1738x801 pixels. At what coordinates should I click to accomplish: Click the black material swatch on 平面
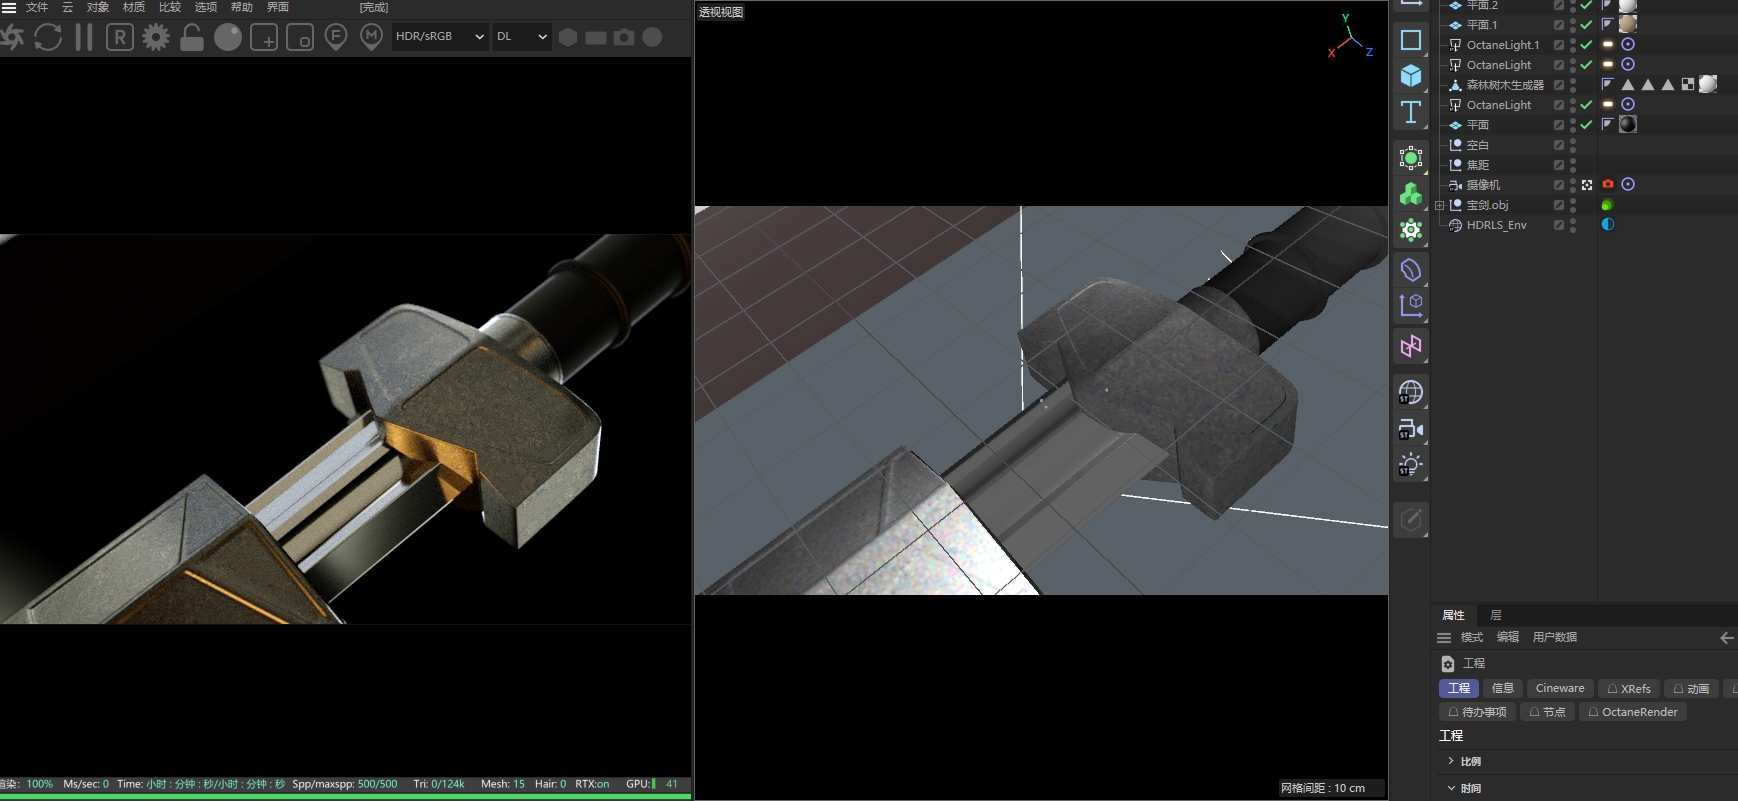click(1628, 125)
